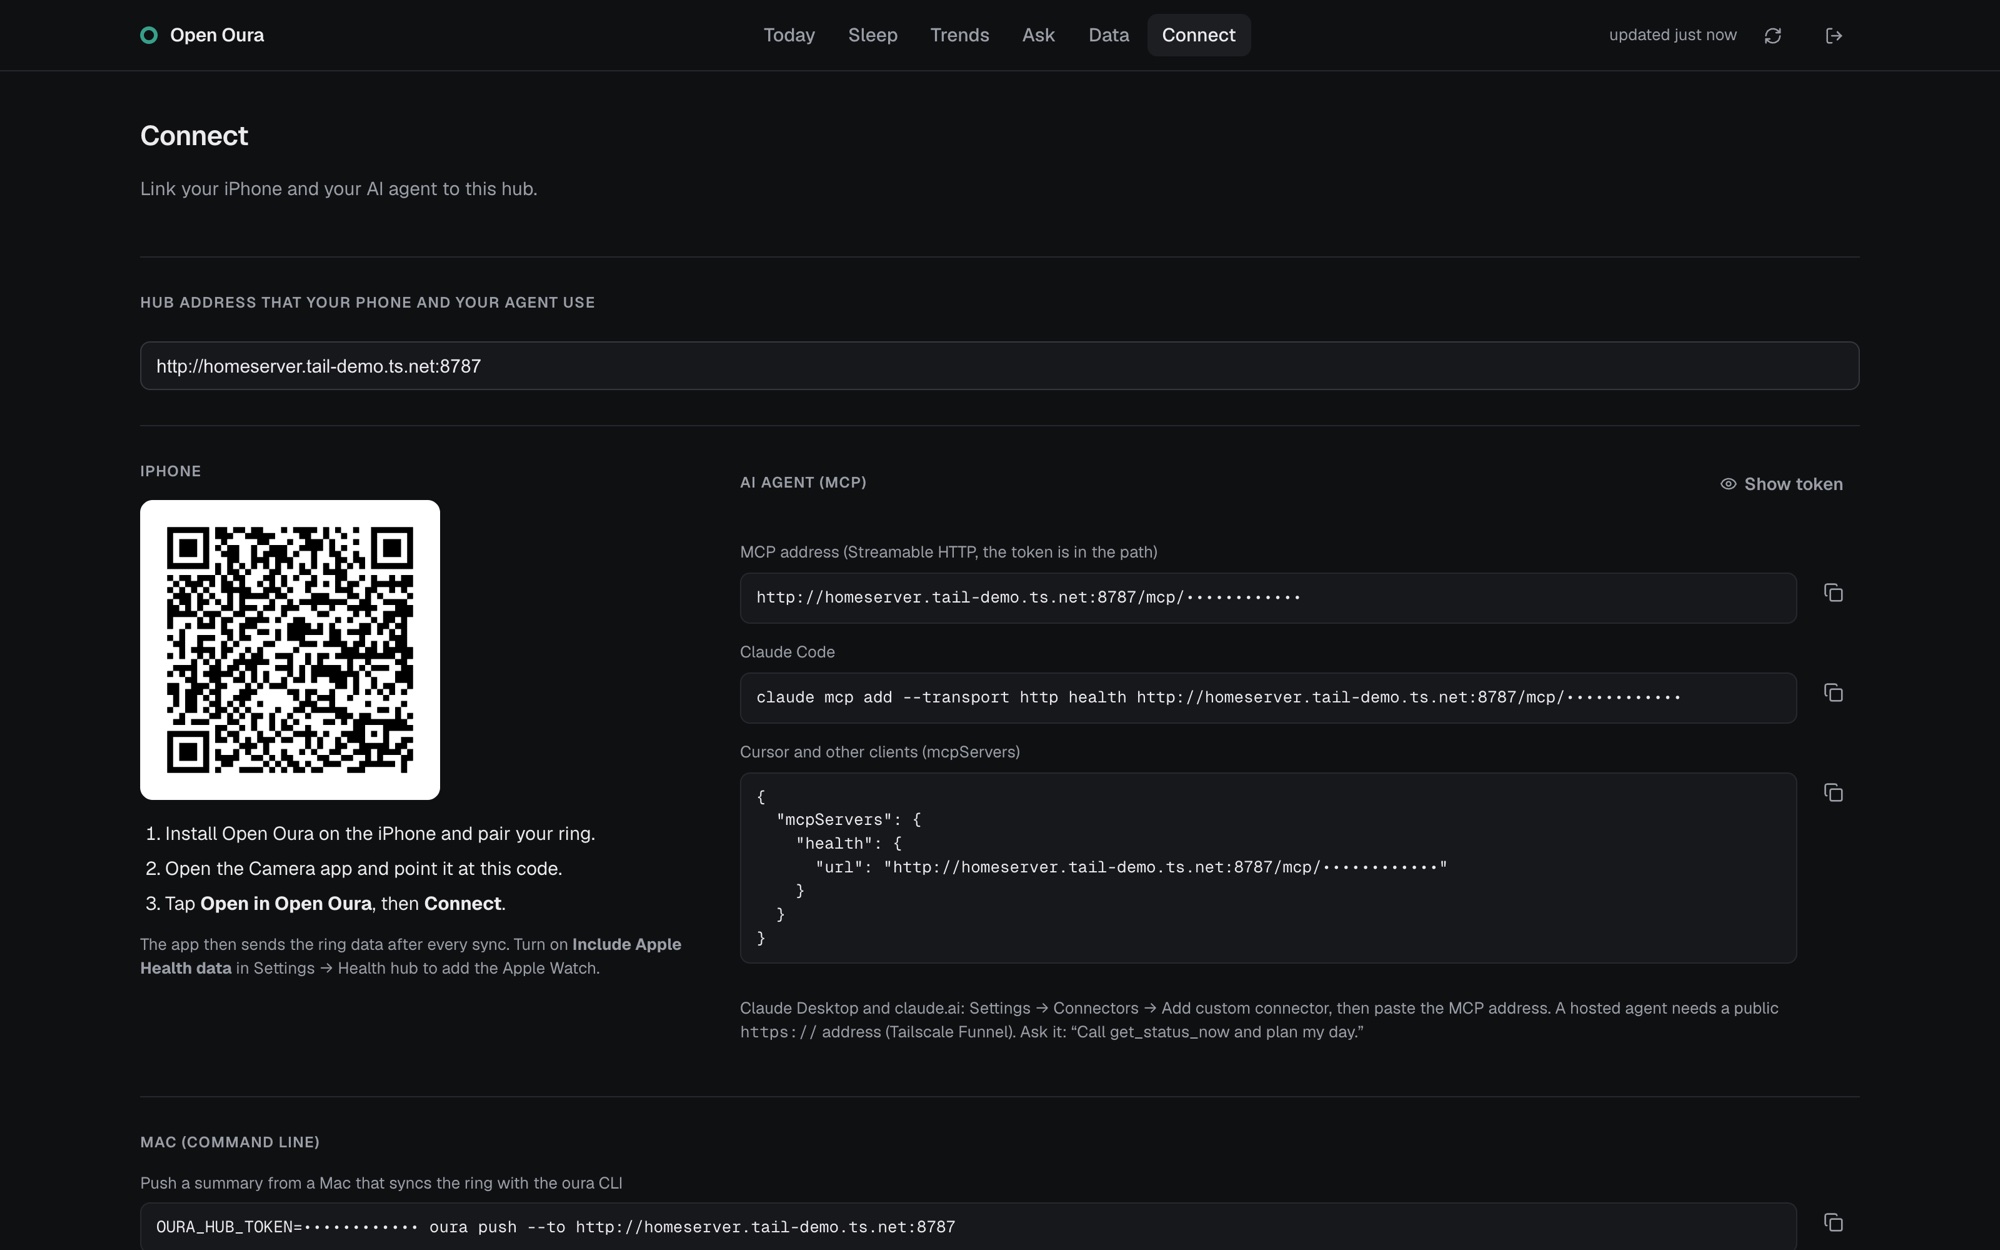Click the claude mcp add command text
2000x1250 pixels.
[x=1218, y=698]
